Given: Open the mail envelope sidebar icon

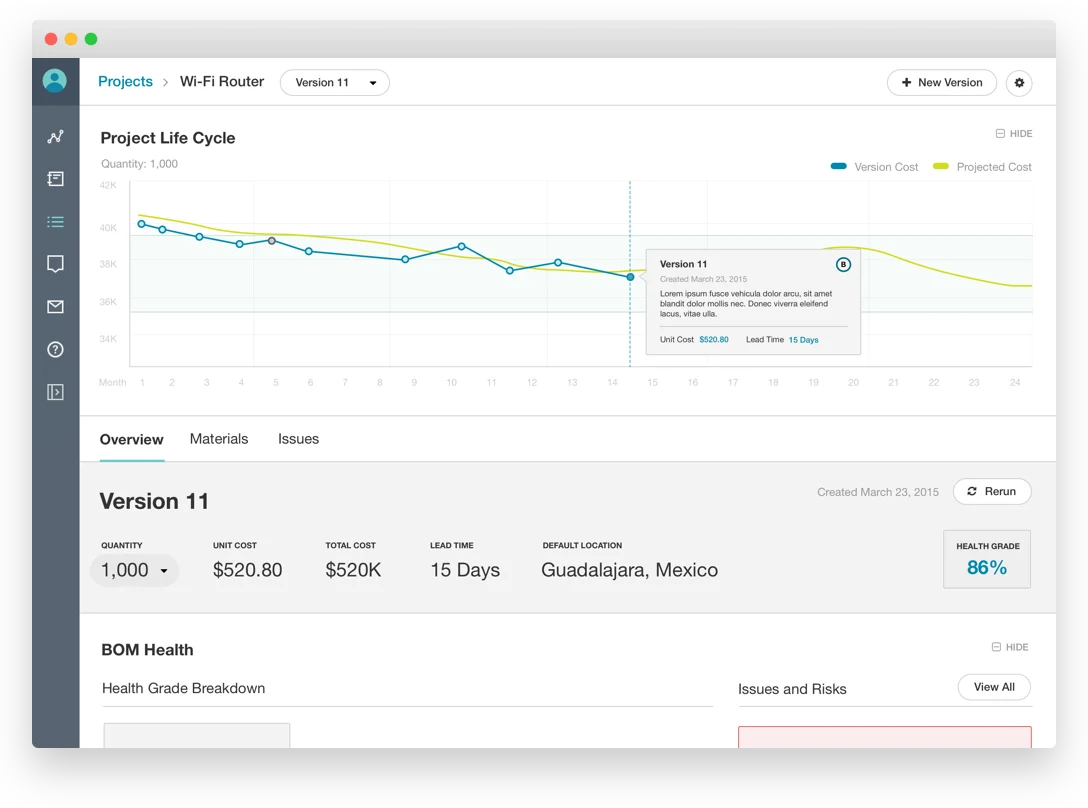Looking at the screenshot, I should click(56, 307).
